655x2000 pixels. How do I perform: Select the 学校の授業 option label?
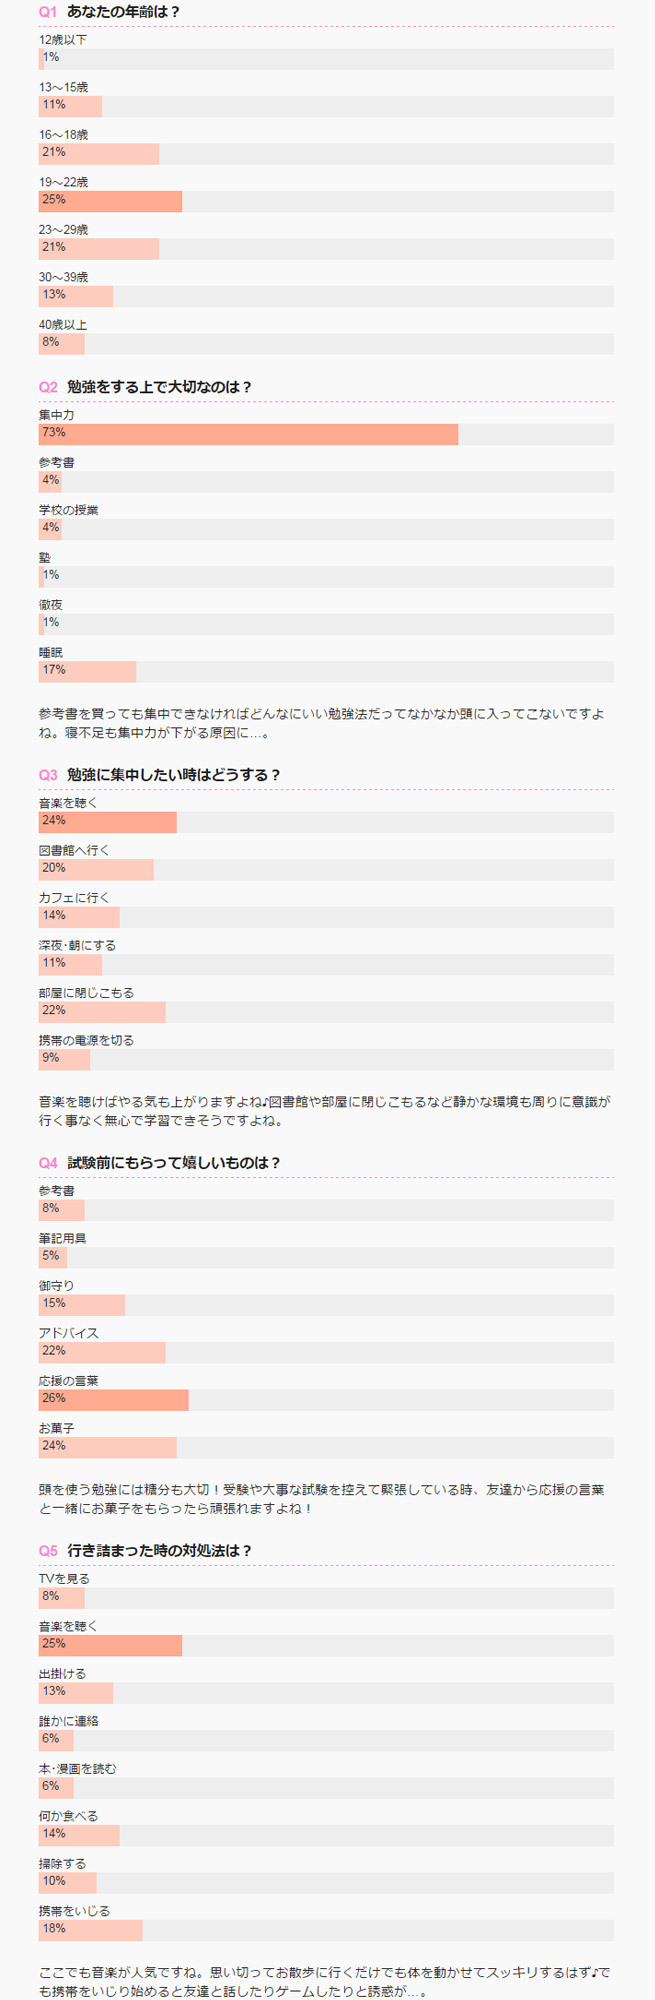coord(69,510)
